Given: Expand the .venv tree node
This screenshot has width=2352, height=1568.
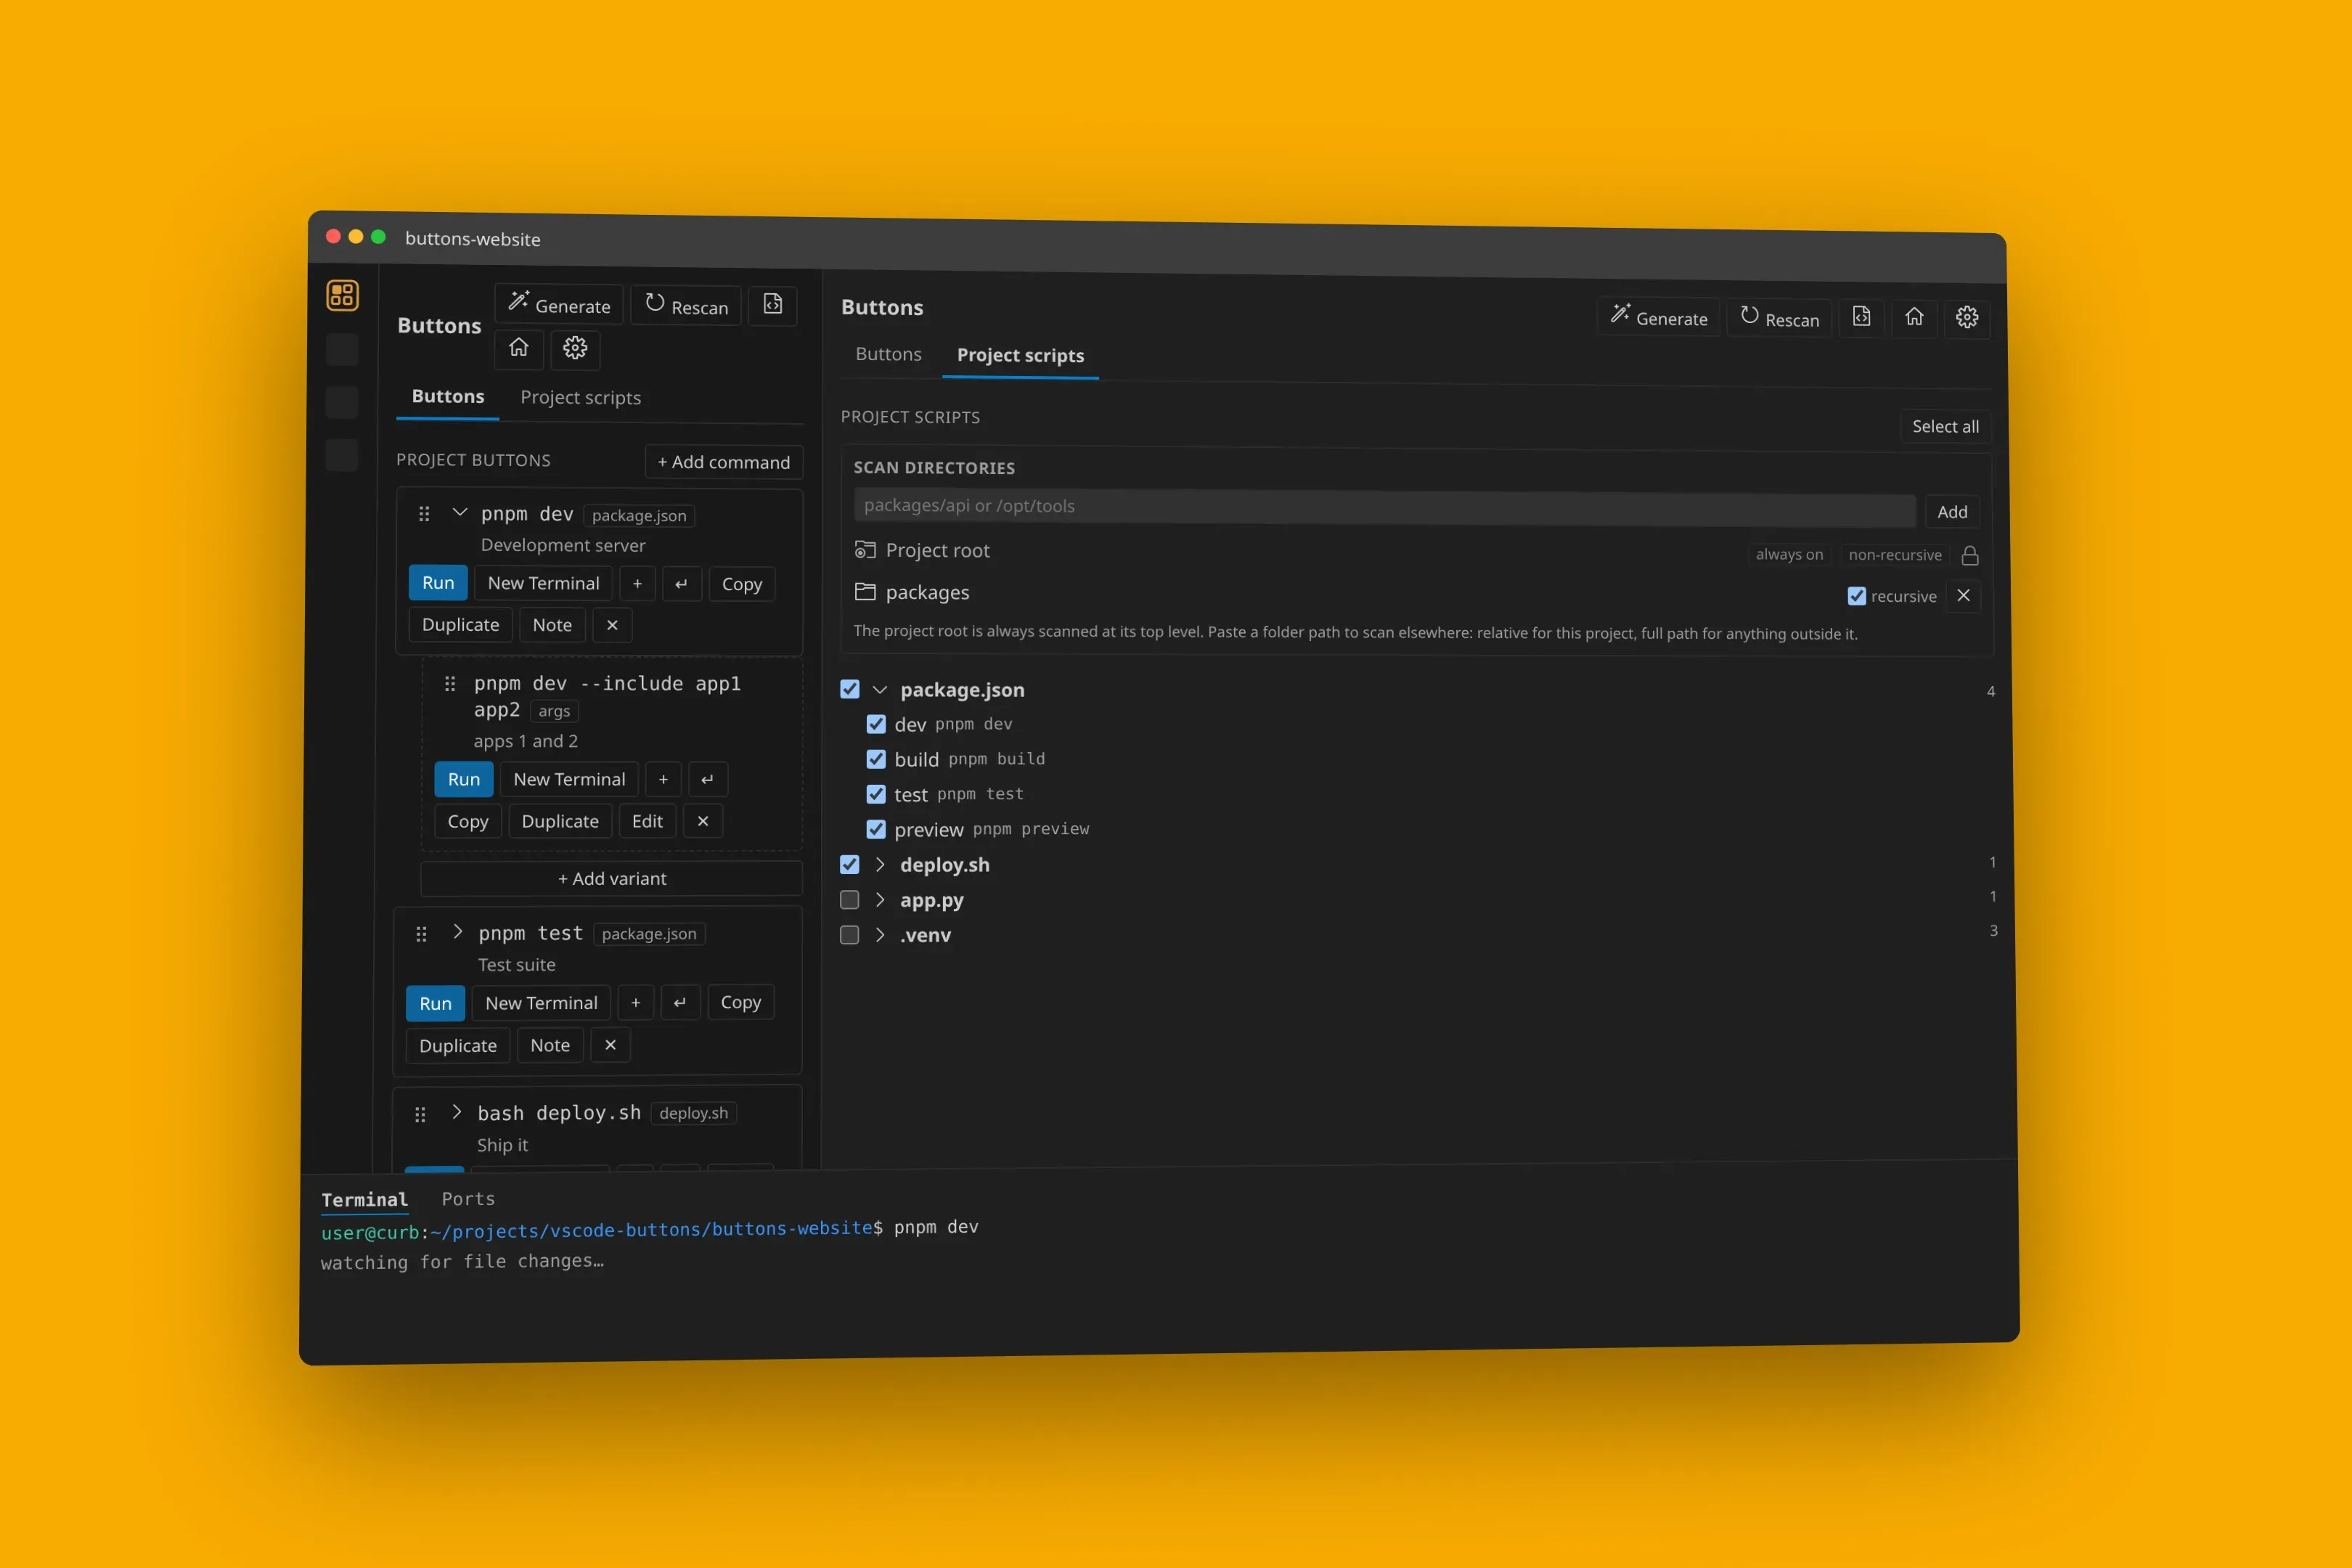Looking at the screenshot, I should 880,935.
